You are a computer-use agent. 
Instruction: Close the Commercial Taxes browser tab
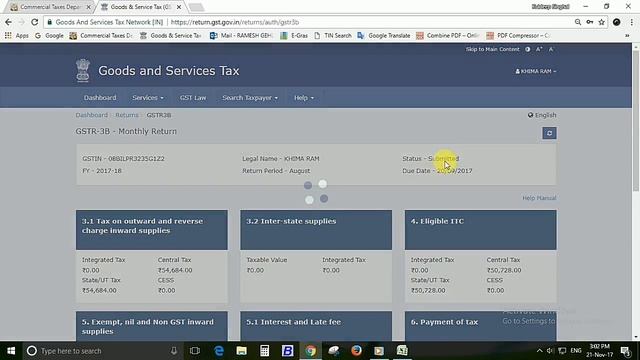click(89, 7)
